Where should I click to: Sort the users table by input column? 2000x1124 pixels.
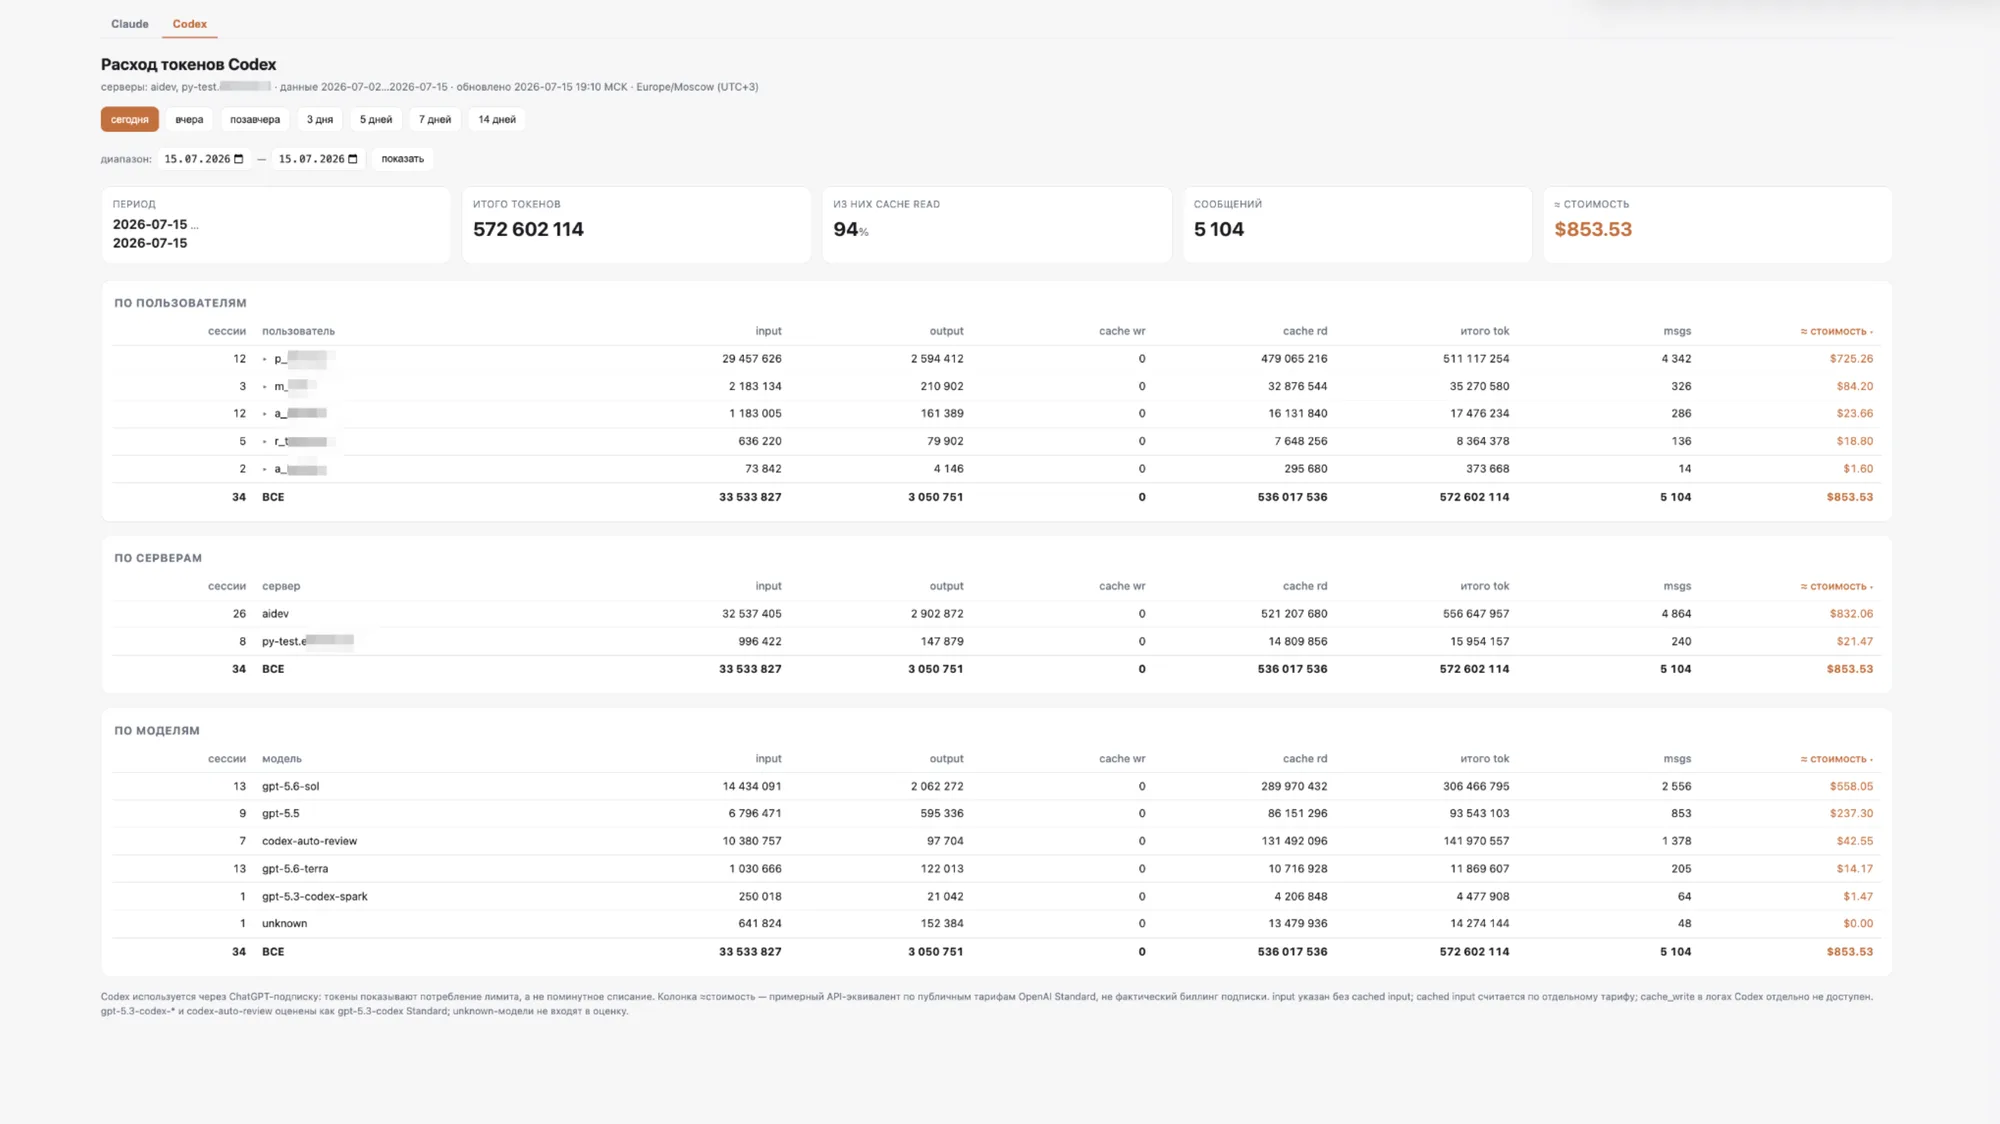tap(769, 331)
